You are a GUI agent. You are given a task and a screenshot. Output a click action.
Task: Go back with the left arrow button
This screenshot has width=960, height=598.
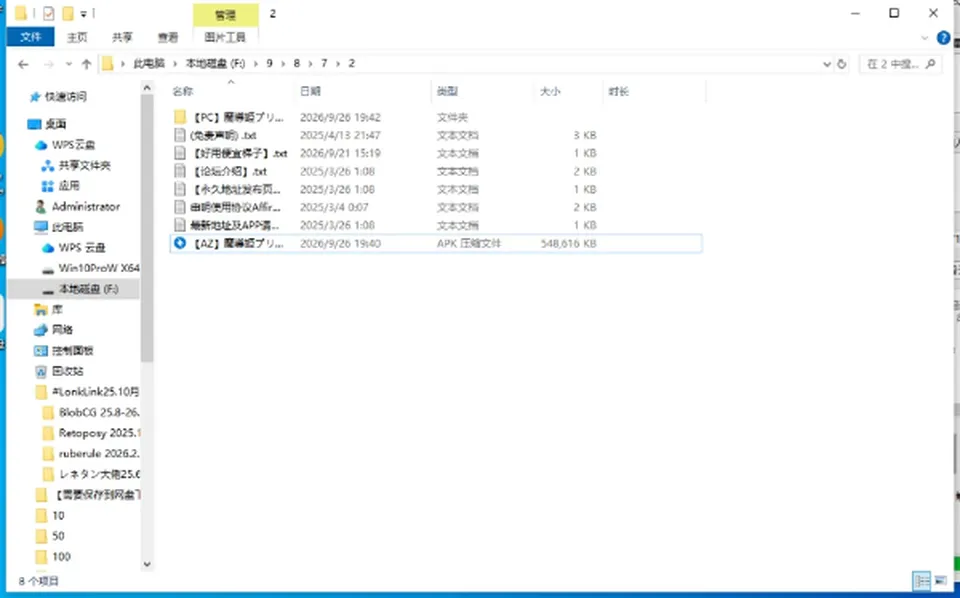[23, 64]
